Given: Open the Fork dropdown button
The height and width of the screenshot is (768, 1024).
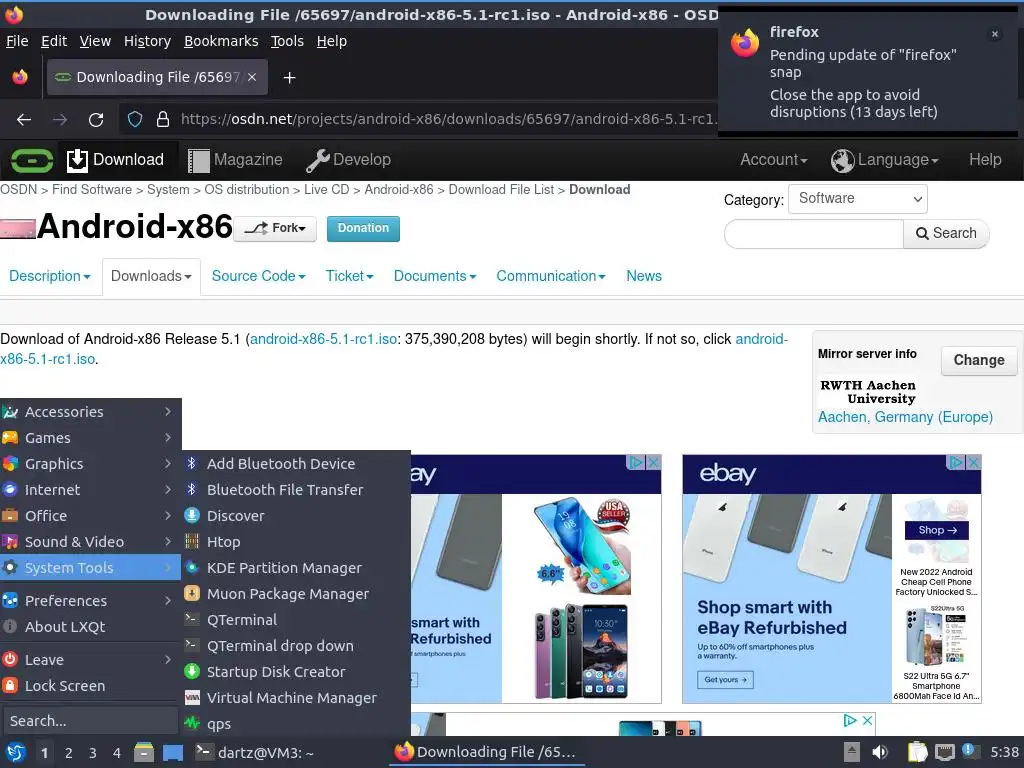Looking at the screenshot, I should 275,229.
